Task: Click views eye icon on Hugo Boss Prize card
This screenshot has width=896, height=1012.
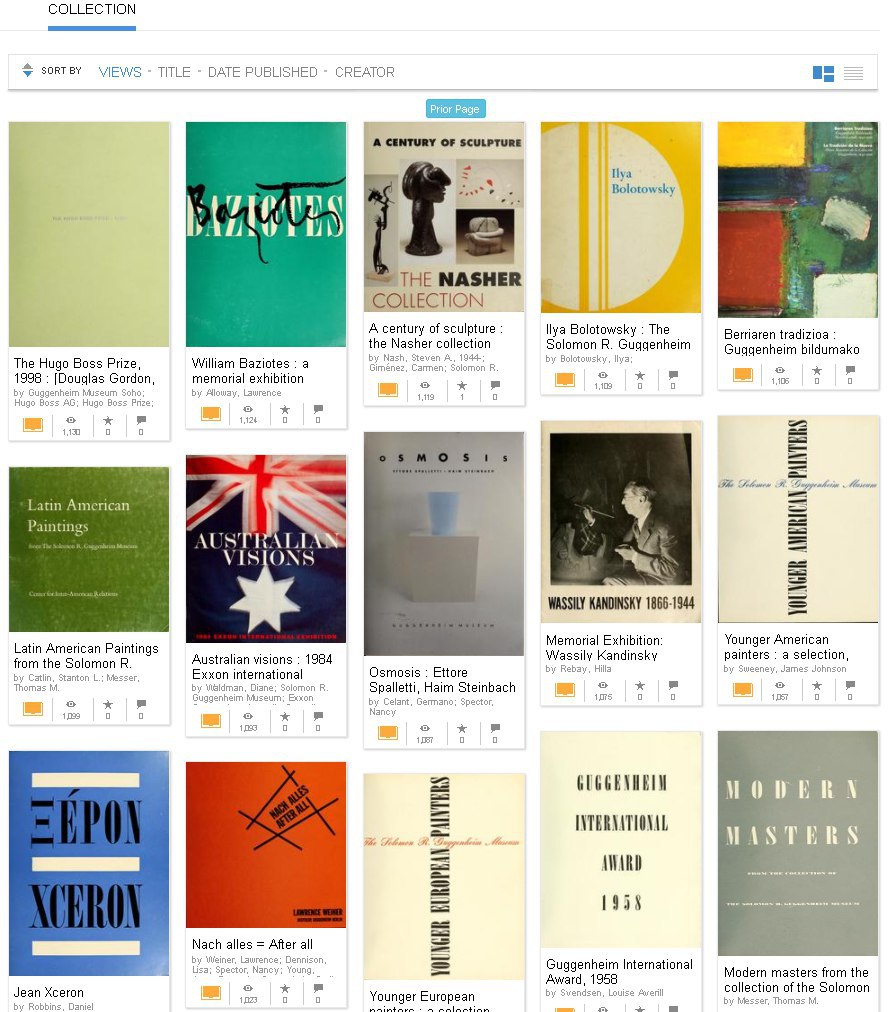Action: (71, 420)
